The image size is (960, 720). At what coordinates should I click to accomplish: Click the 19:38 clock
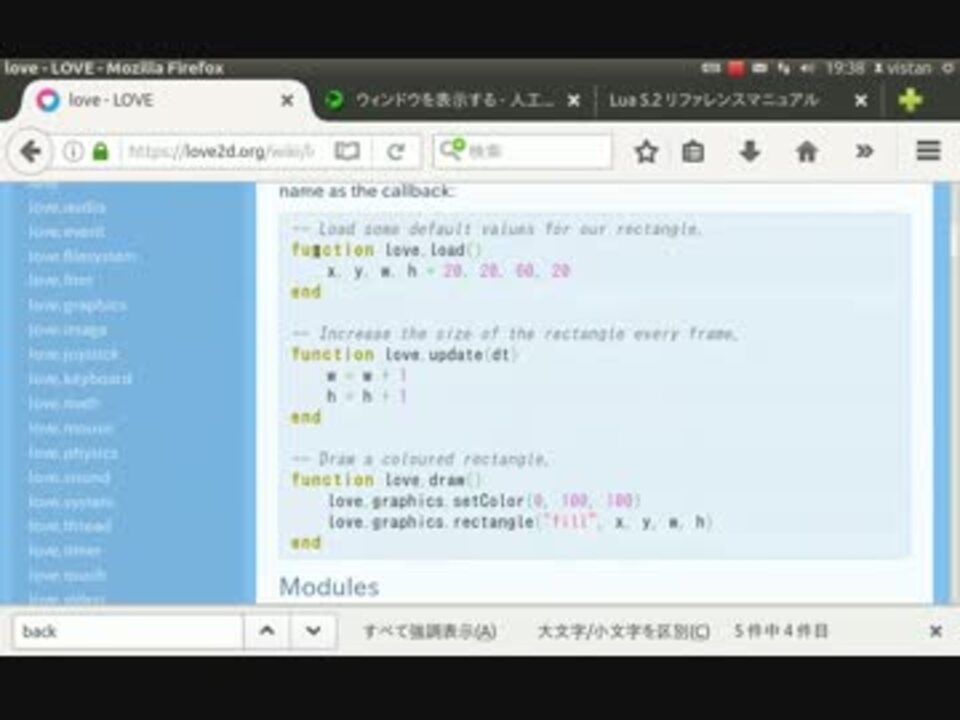point(844,68)
